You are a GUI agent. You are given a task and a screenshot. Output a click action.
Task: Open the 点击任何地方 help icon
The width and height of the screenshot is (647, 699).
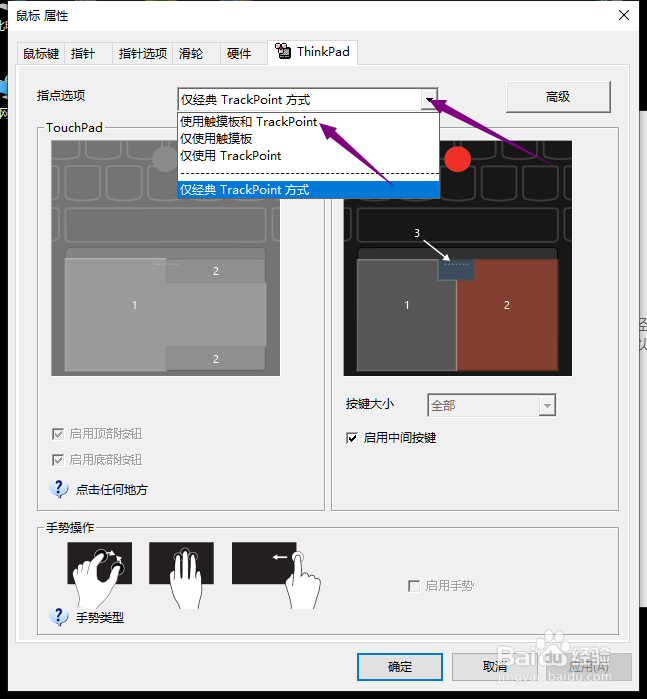(x=58, y=489)
